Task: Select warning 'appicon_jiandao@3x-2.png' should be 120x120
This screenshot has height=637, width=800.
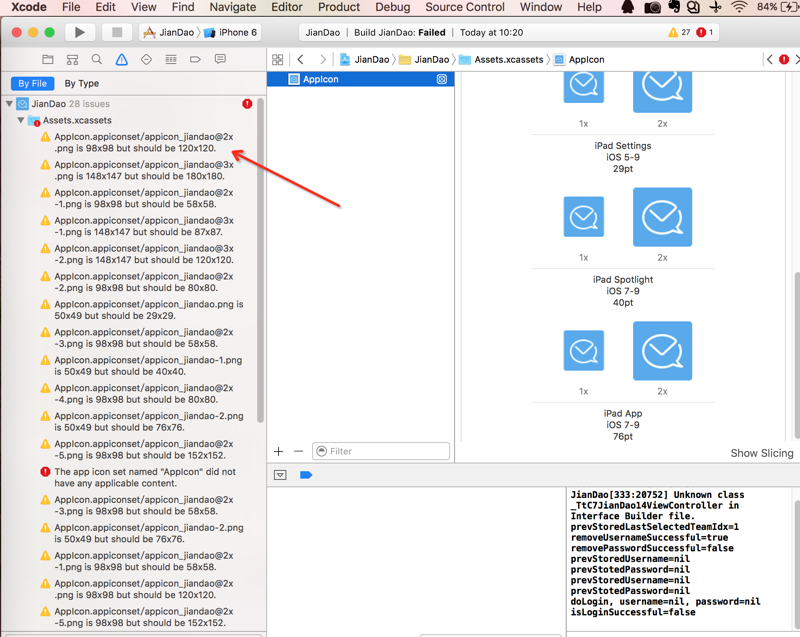Action: coord(138,254)
